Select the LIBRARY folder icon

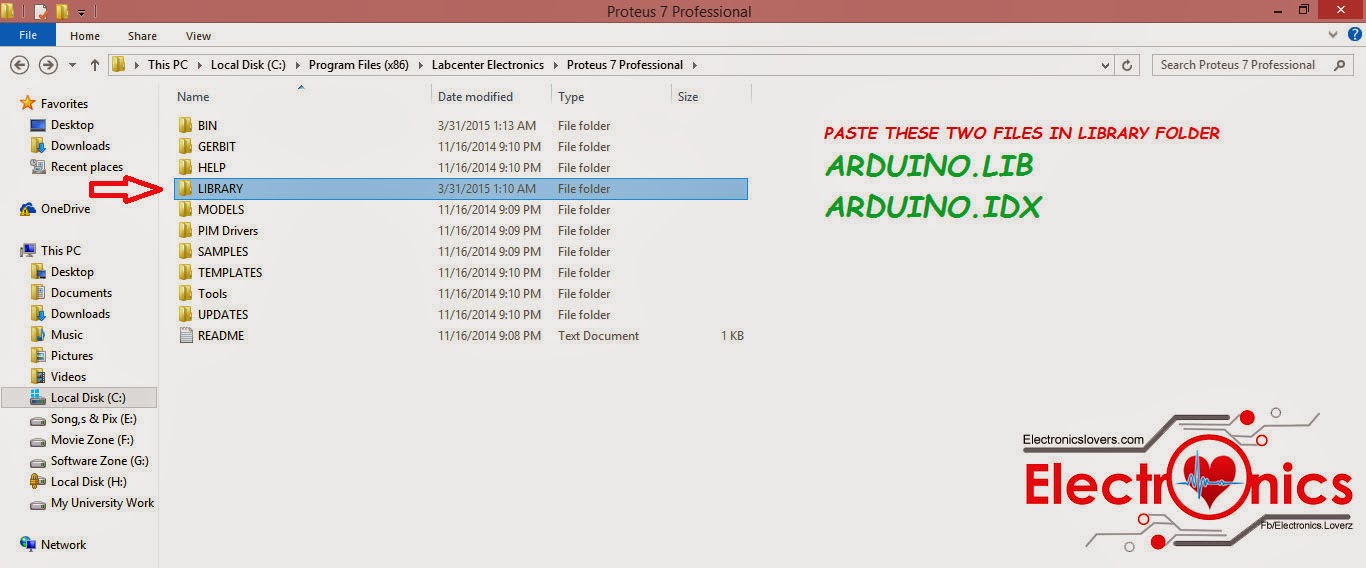[185, 189]
